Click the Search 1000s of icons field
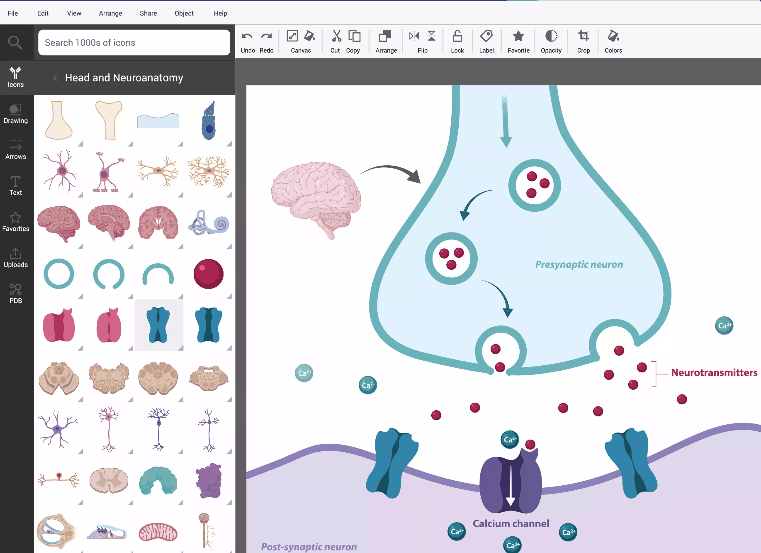This screenshot has height=553, width=761. click(134, 43)
